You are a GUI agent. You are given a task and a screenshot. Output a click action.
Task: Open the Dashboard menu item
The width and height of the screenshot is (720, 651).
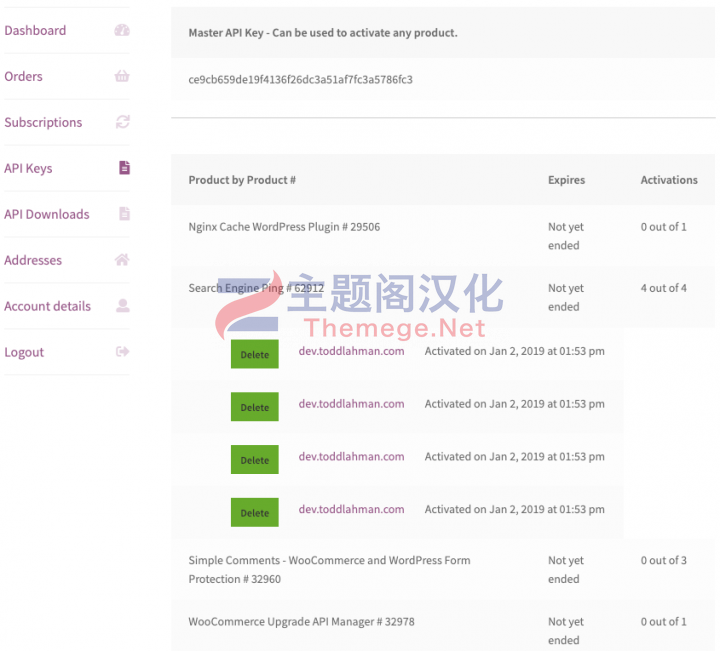(x=35, y=30)
